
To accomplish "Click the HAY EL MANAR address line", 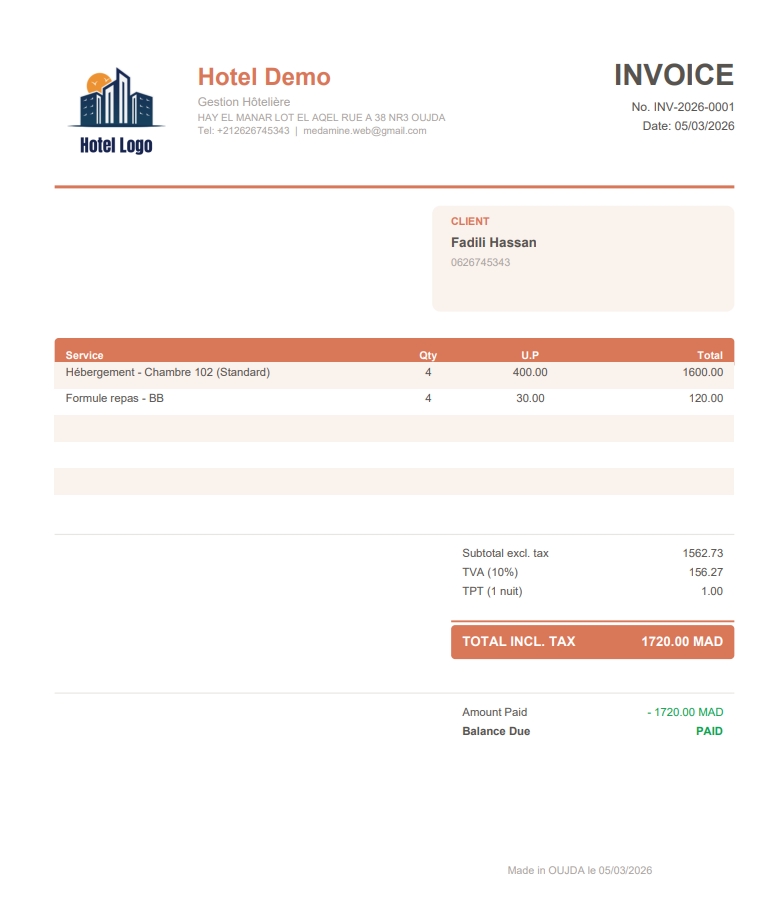I will [321, 118].
